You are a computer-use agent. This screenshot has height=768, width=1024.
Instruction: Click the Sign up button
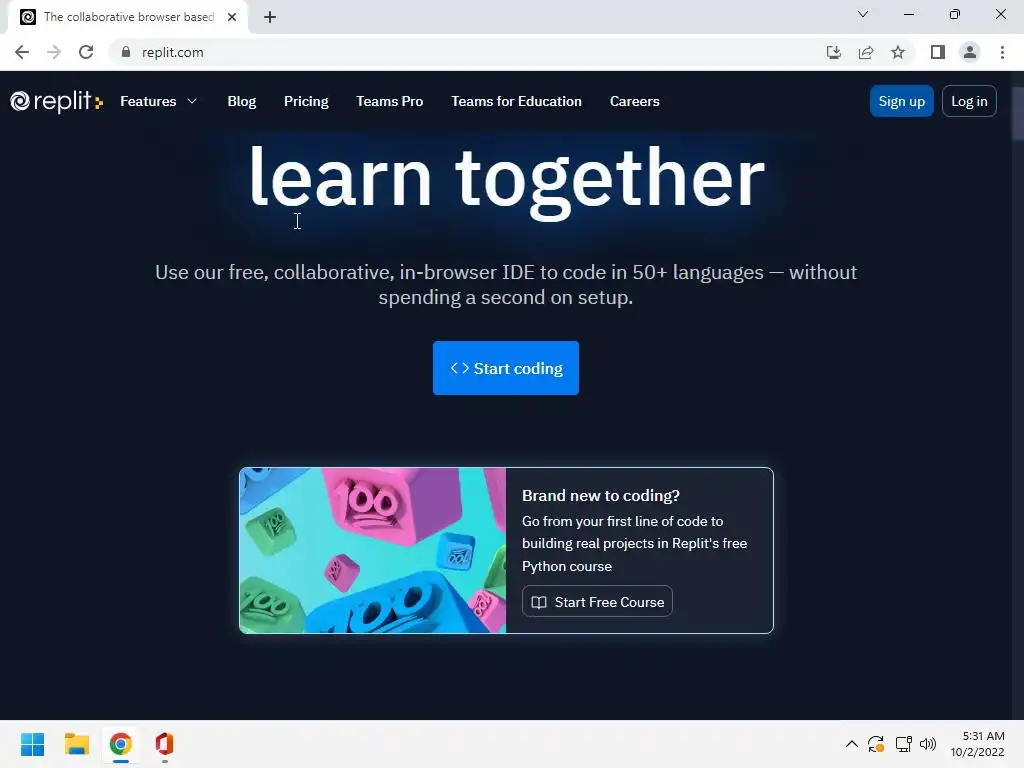[901, 101]
